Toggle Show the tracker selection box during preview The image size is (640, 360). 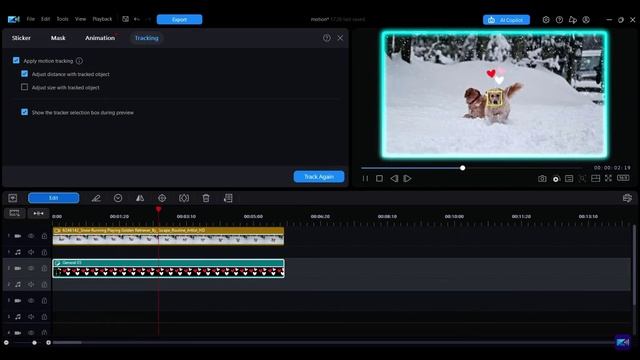point(24,112)
